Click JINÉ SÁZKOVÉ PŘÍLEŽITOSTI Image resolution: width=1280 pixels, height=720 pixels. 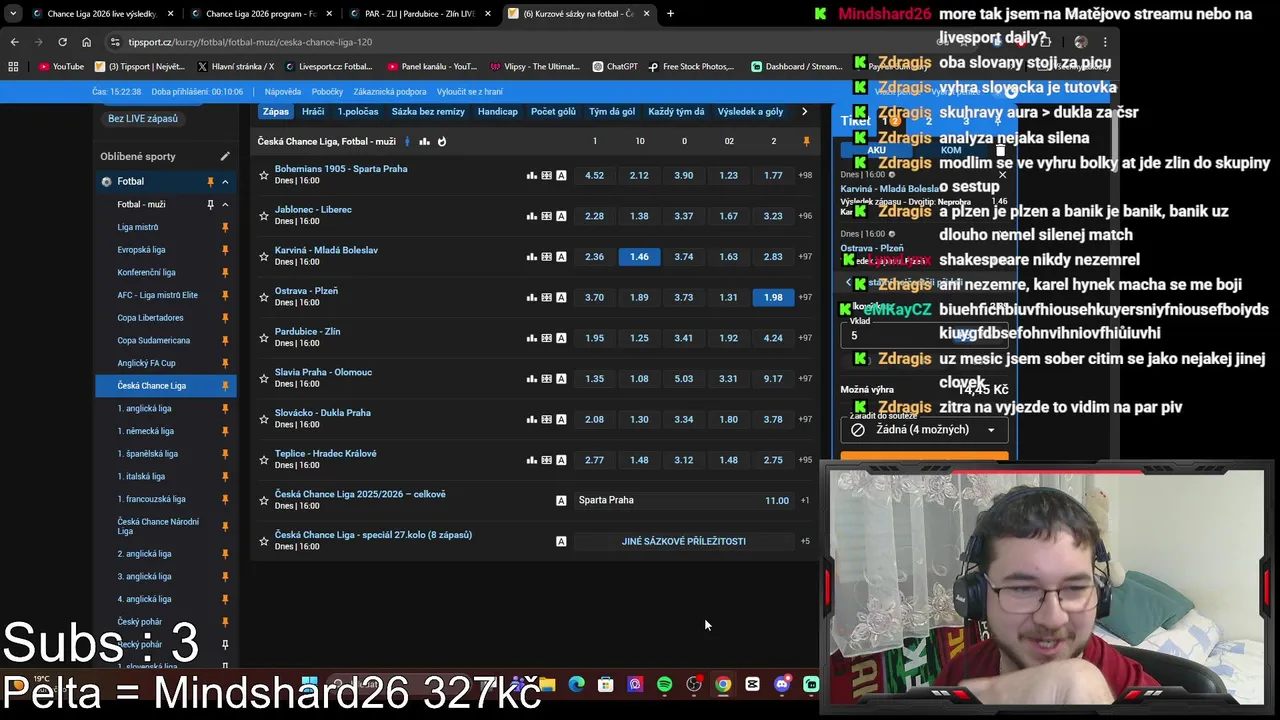(684, 541)
